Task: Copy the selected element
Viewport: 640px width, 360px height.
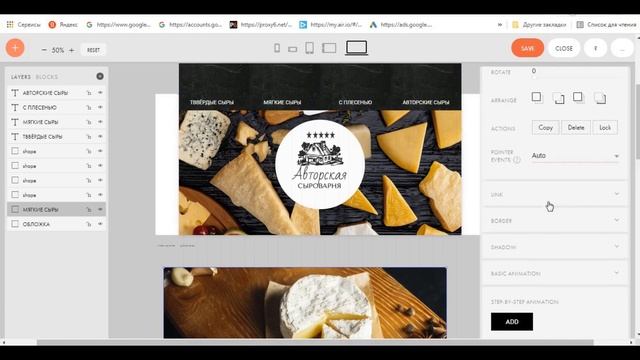Action: coord(545,128)
